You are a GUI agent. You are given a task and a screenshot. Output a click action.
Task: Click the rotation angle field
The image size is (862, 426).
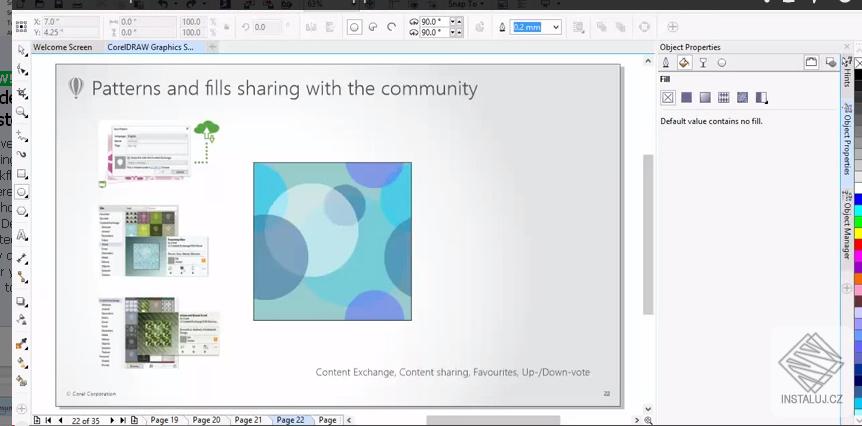click(x=268, y=27)
